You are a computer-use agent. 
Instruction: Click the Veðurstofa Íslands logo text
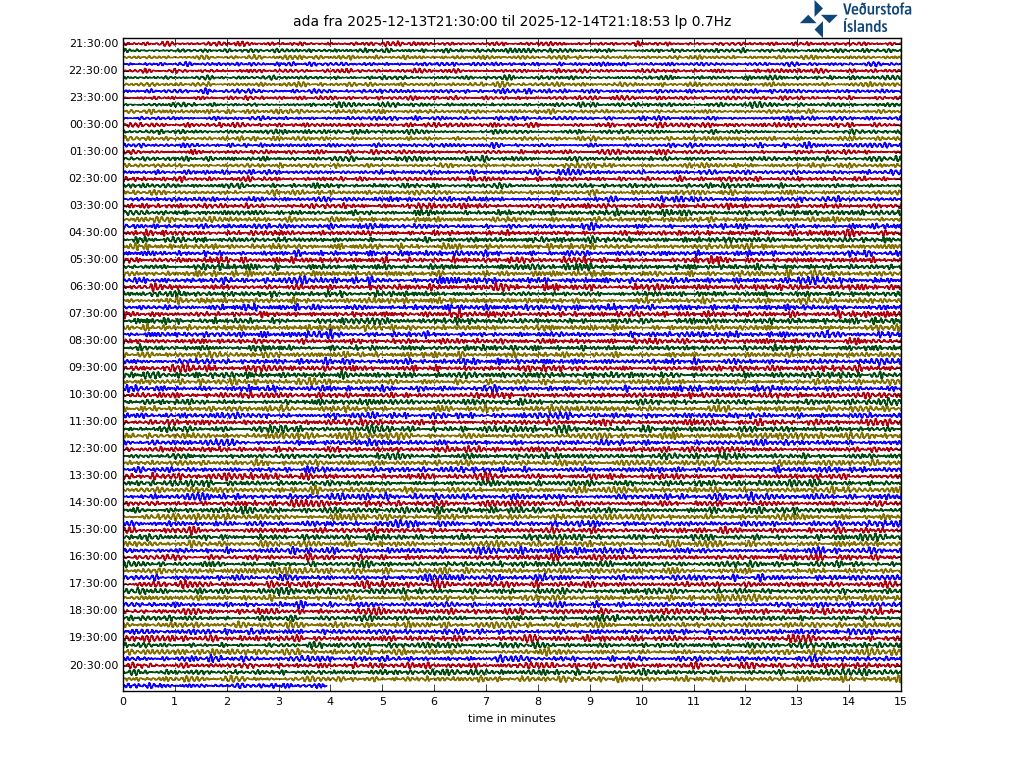coord(876,18)
